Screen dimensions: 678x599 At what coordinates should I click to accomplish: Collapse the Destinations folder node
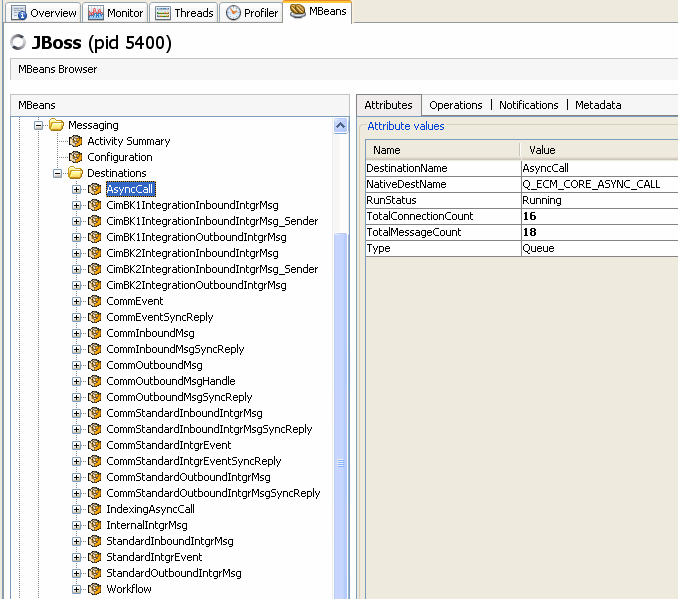pyautogui.click(x=58, y=173)
